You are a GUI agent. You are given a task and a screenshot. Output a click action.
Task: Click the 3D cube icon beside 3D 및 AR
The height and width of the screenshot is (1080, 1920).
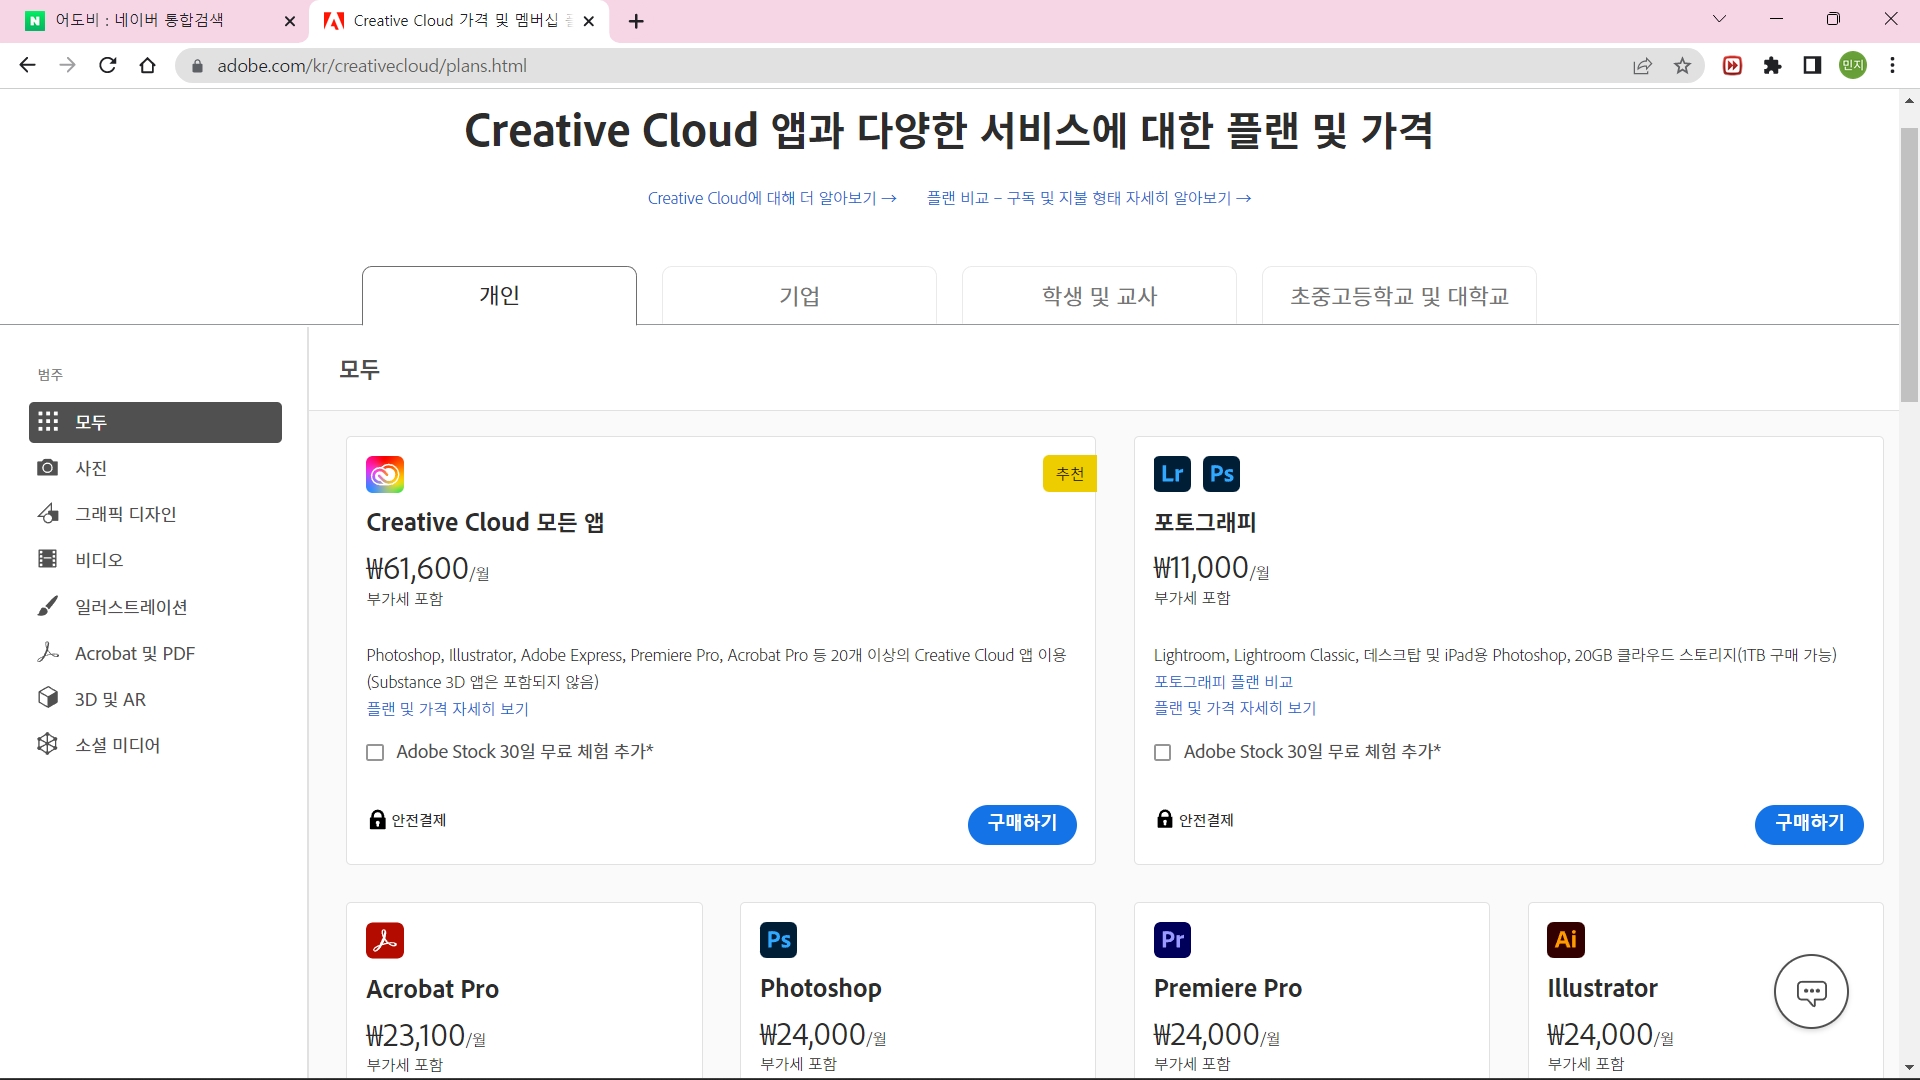47,698
